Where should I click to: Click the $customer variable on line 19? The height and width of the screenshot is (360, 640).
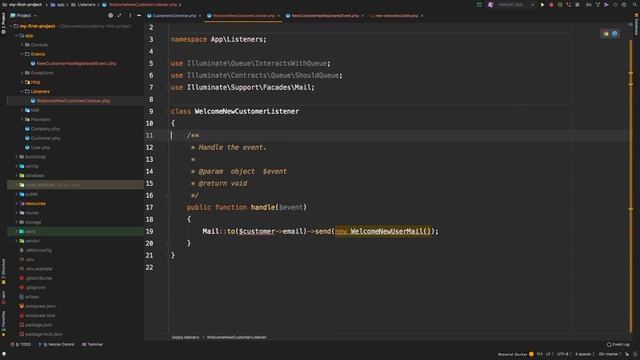pyautogui.click(x=257, y=231)
